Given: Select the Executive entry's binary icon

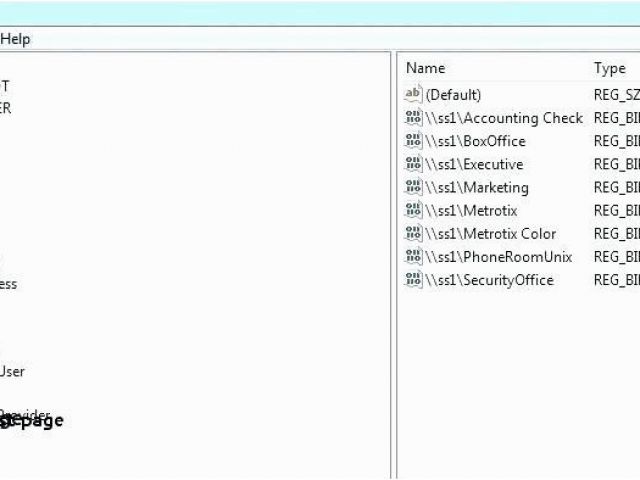Looking at the screenshot, I should [x=413, y=164].
